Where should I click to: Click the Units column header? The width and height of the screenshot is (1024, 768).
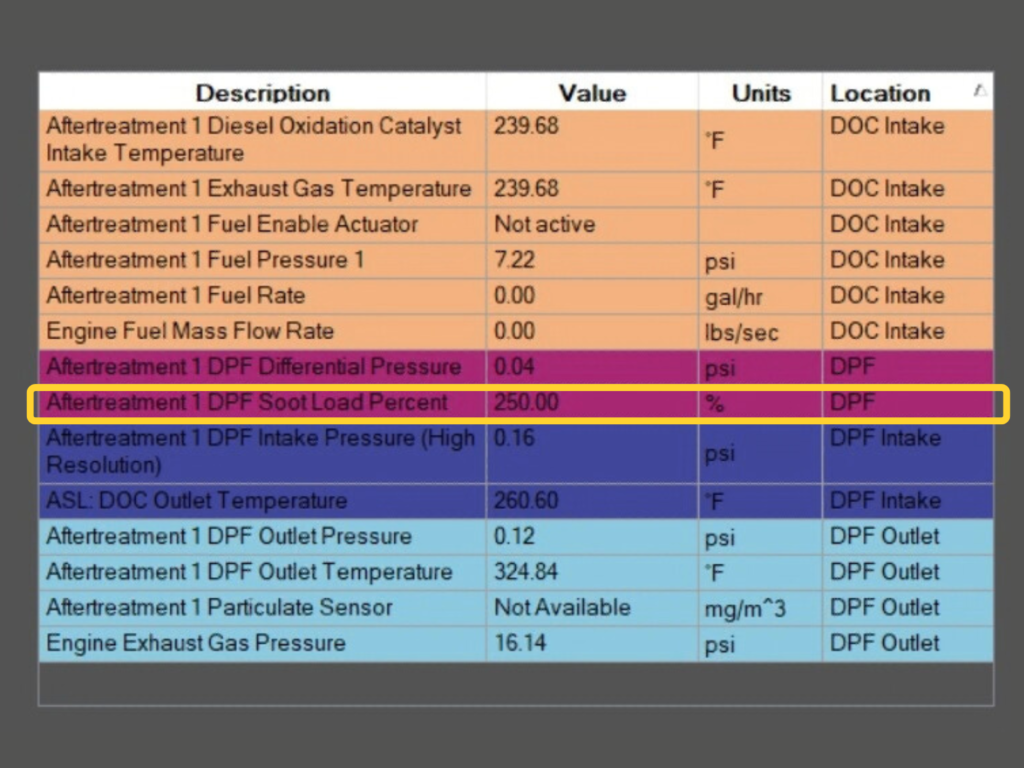point(760,93)
